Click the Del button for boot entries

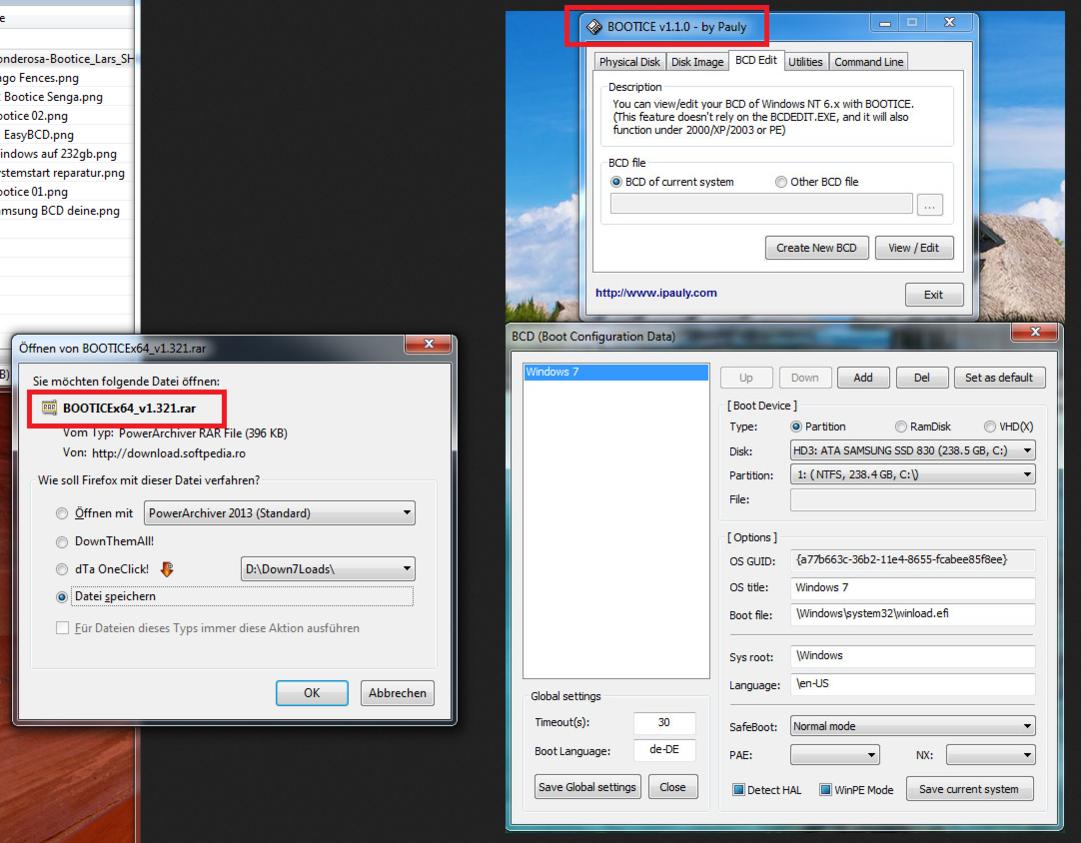(x=922, y=378)
